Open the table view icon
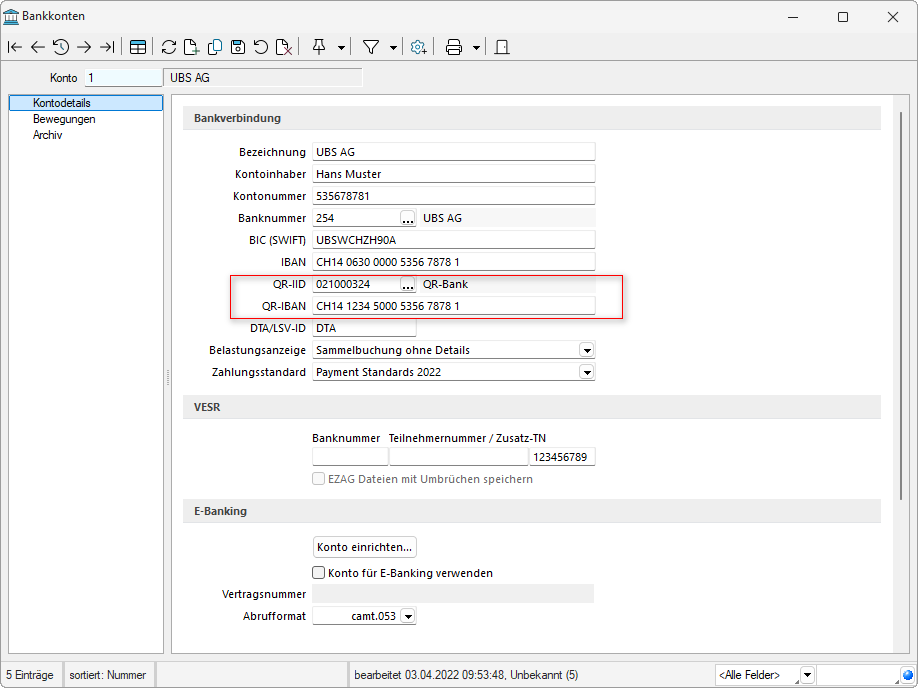Viewport: 918px width, 688px height. click(138, 47)
